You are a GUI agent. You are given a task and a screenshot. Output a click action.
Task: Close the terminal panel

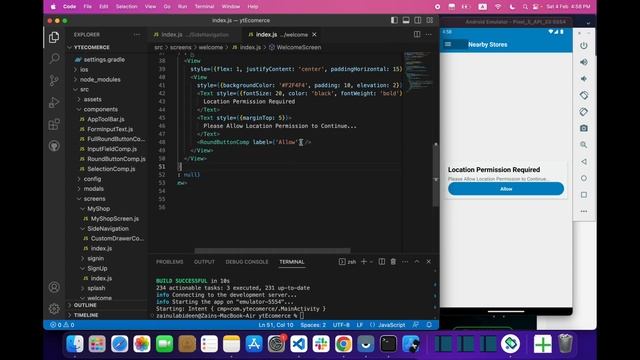[x=429, y=262]
